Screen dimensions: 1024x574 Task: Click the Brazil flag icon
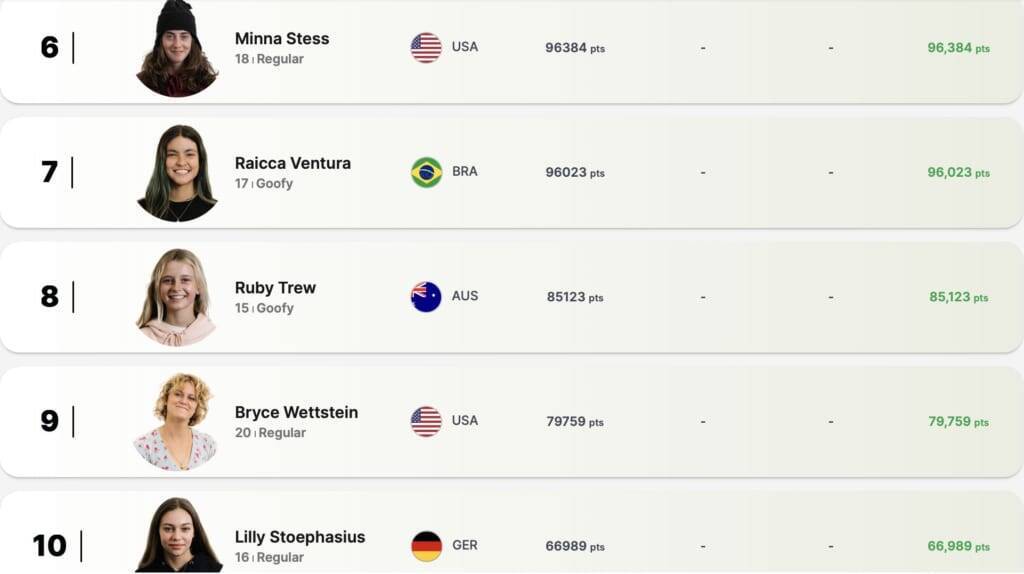426,172
